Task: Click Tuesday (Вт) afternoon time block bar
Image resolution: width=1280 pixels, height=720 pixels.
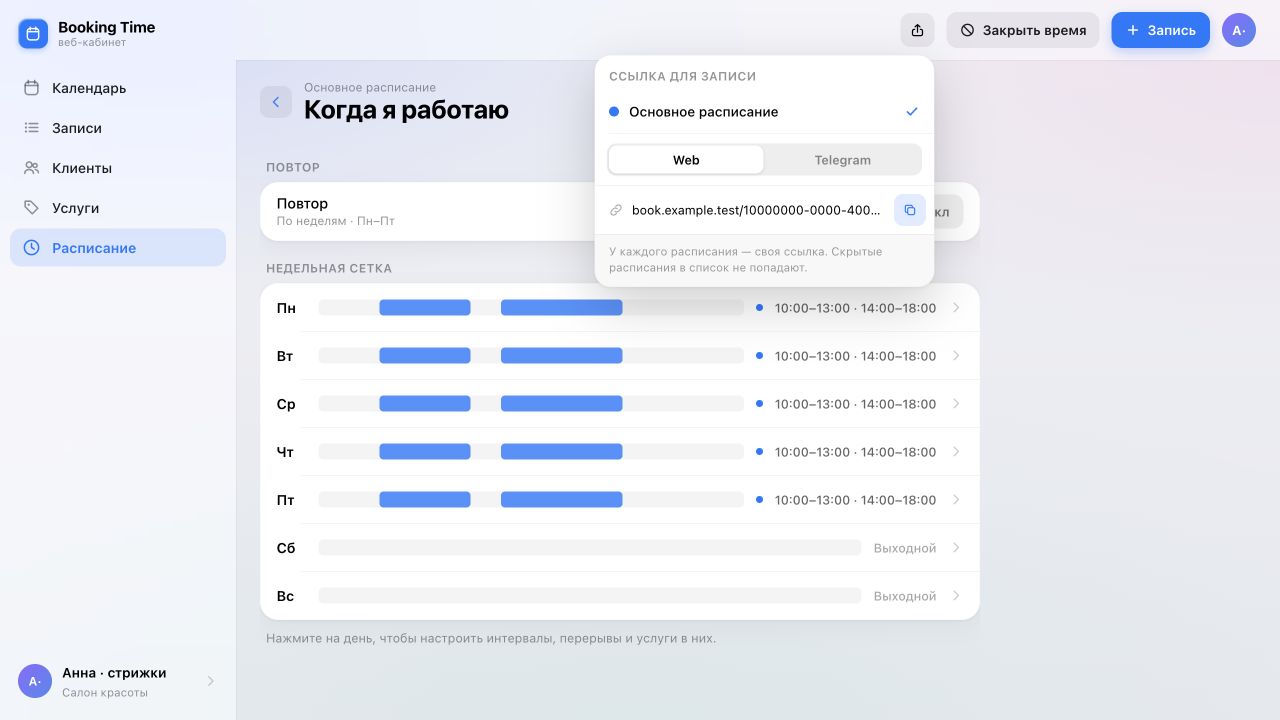Action: tap(562, 356)
